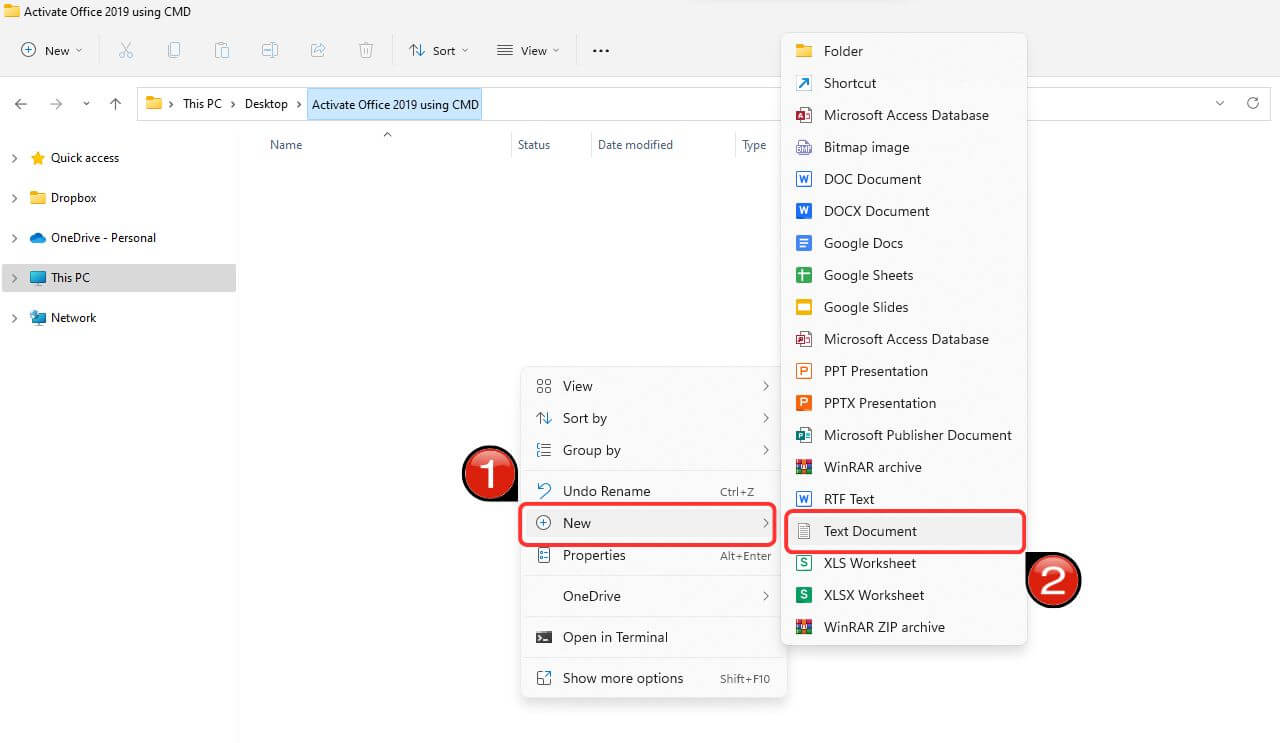Click Activate Office 2019 using CMD breadcrumb

coord(395,104)
